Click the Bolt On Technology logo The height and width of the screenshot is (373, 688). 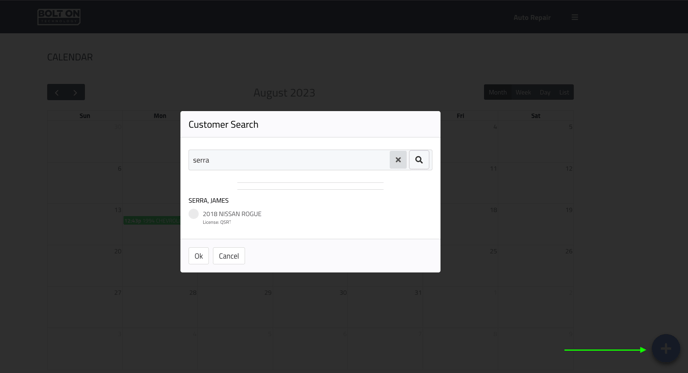tap(59, 17)
